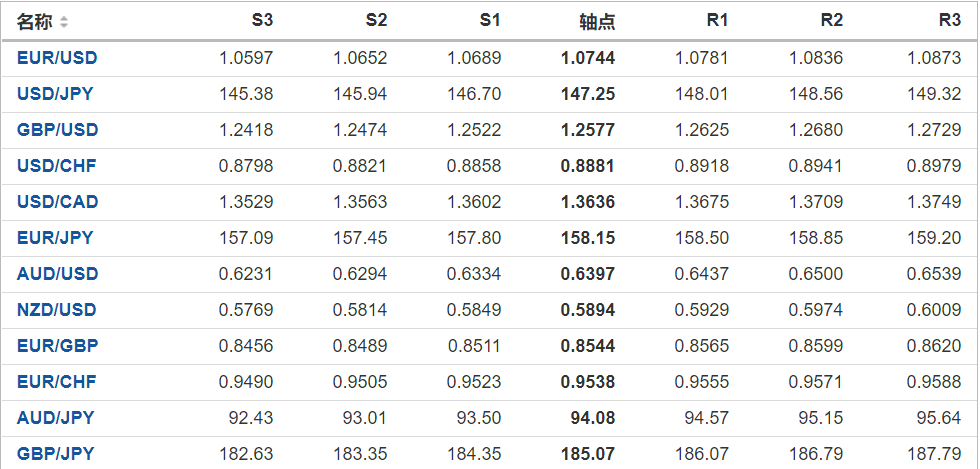Click the EUR/USD pivot value 1.0744
980x469 pixels.
point(588,58)
